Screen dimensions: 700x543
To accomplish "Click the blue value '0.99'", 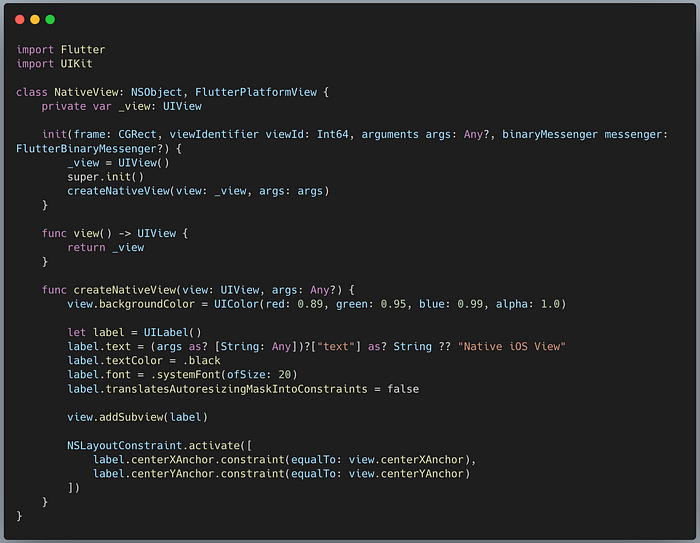I will (x=470, y=304).
